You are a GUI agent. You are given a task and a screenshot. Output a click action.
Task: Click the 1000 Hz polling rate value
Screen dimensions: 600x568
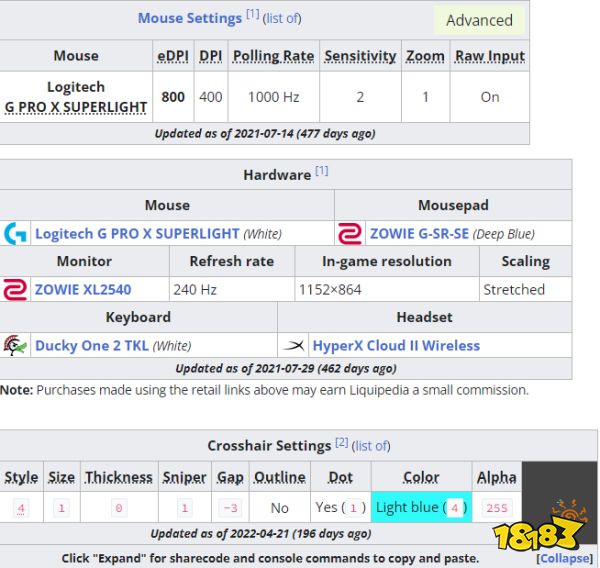tap(274, 97)
